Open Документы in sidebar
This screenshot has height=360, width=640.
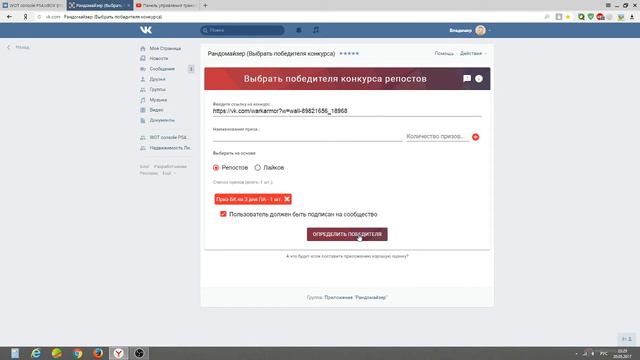coord(162,120)
